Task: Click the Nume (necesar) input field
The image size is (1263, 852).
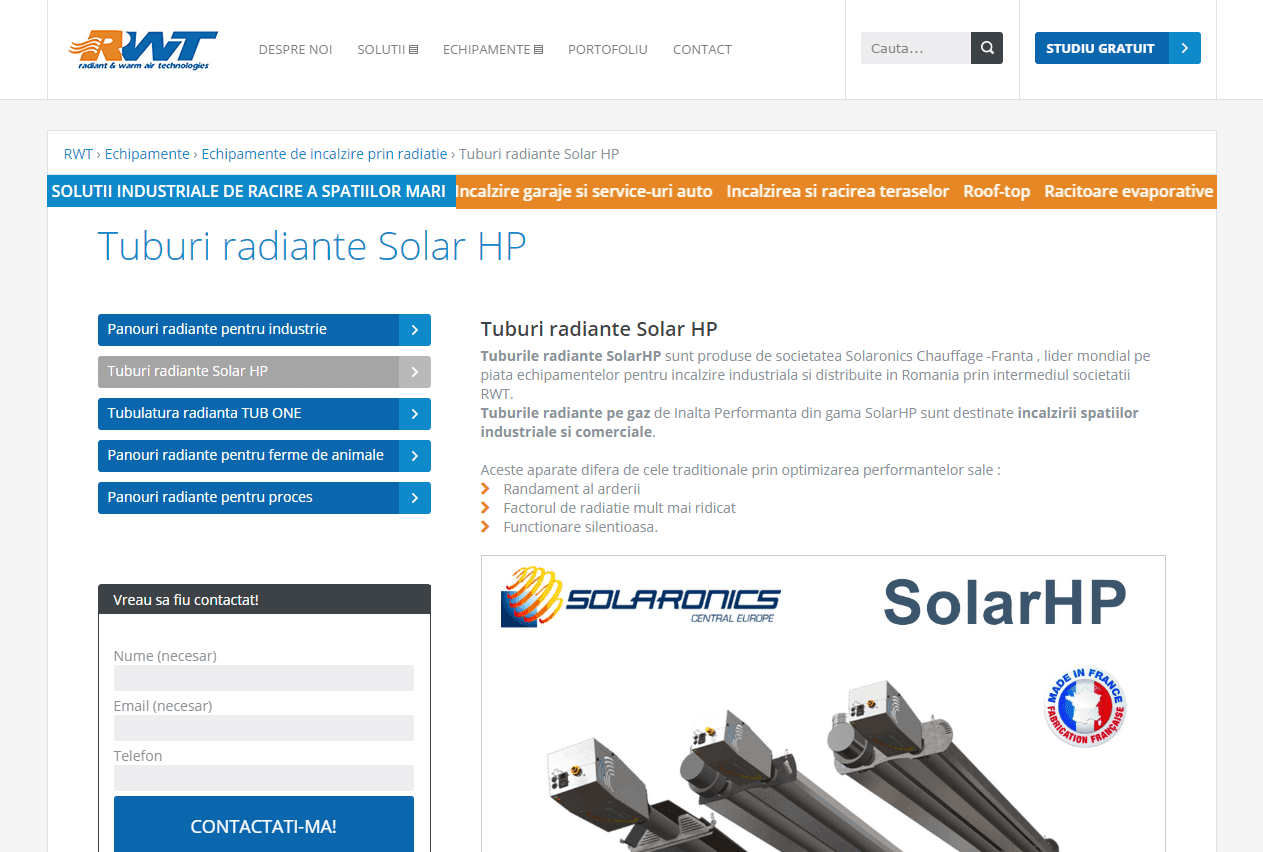Action: click(264, 678)
